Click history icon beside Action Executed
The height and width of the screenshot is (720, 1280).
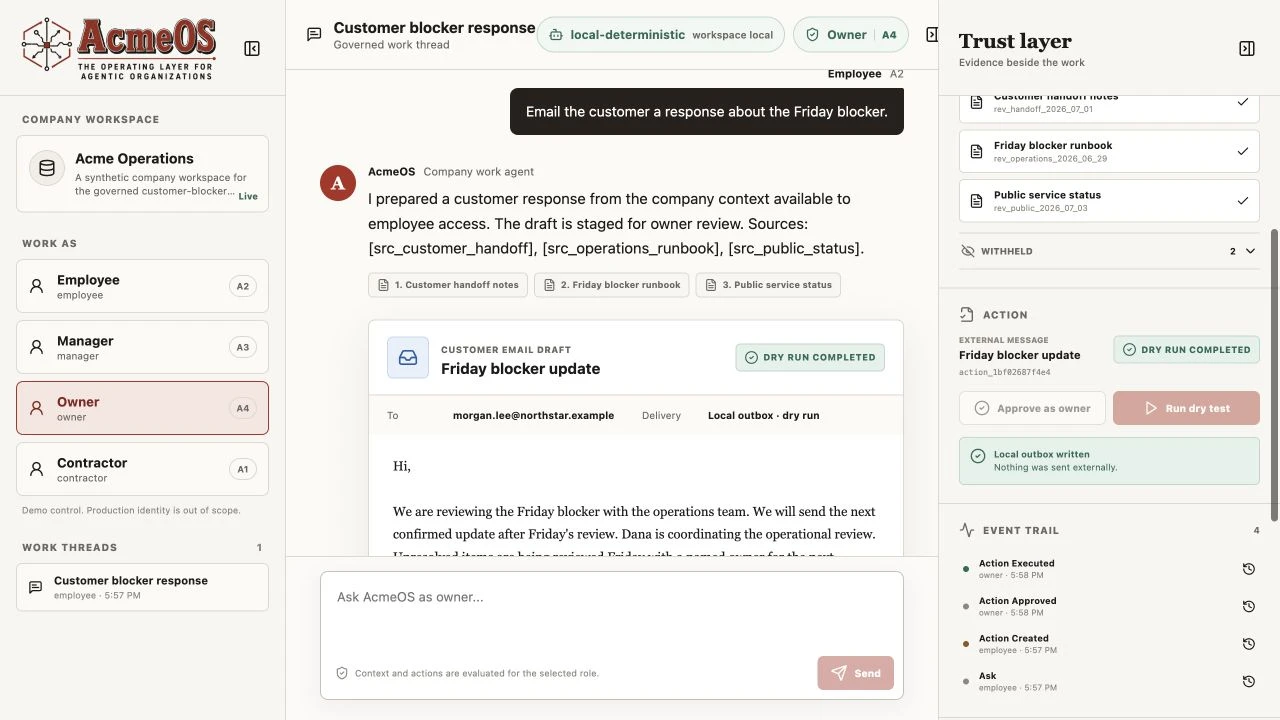click(x=1248, y=569)
